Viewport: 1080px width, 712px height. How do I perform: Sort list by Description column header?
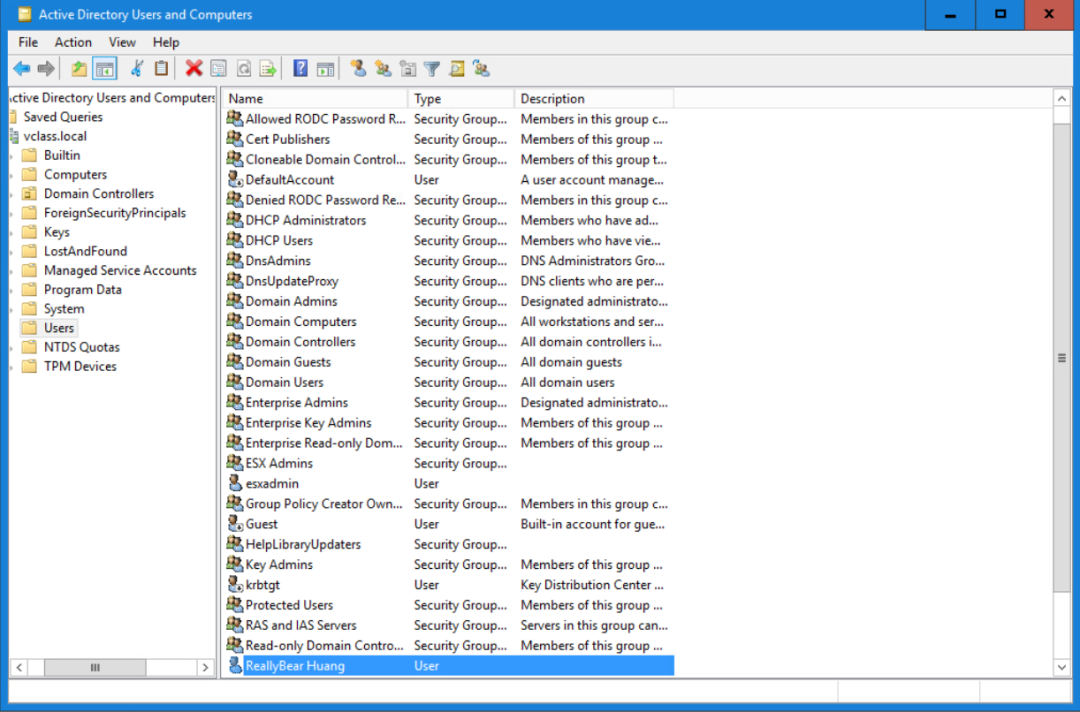click(594, 98)
